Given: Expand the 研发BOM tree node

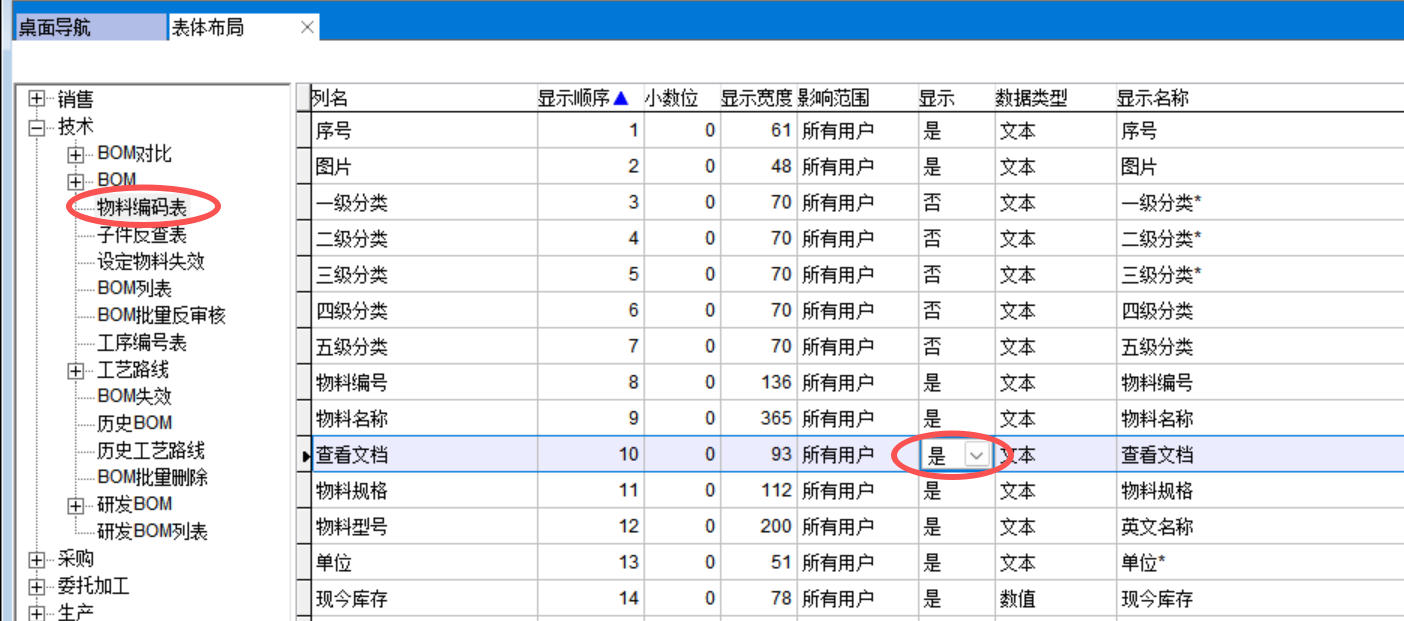Looking at the screenshot, I should click(x=75, y=505).
